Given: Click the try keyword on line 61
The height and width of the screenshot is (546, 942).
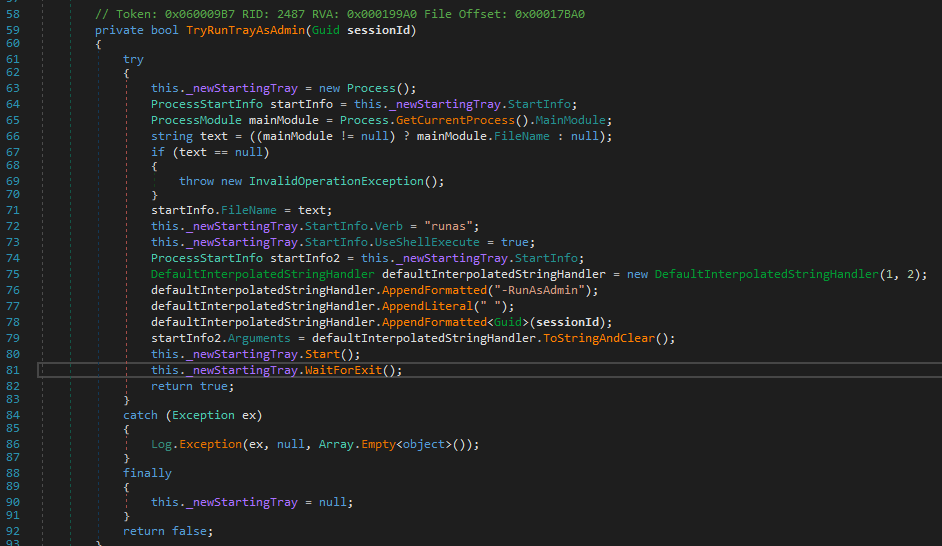Looking at the screenshot, I should [133, 59].
